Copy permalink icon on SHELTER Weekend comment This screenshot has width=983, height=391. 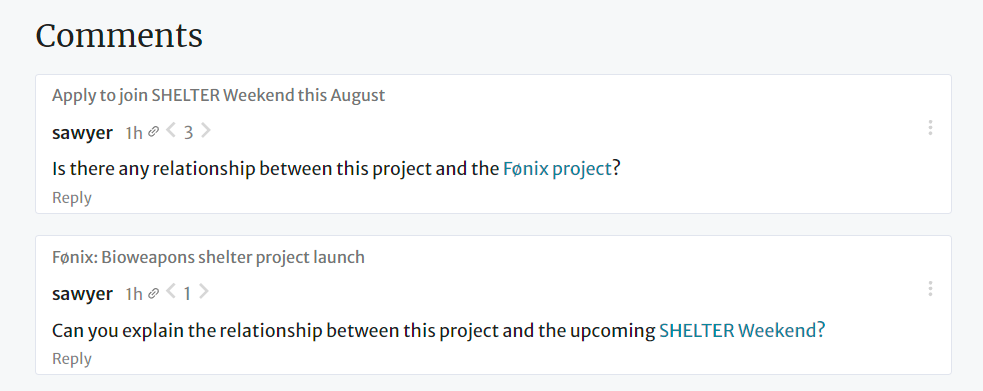154,132
